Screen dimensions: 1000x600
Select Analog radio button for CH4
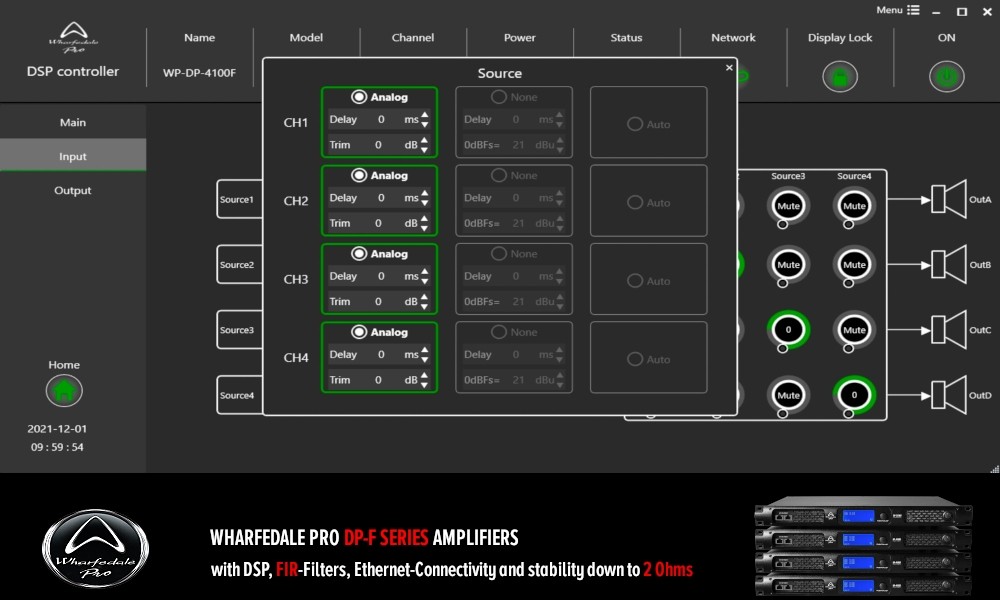point(359,332)
